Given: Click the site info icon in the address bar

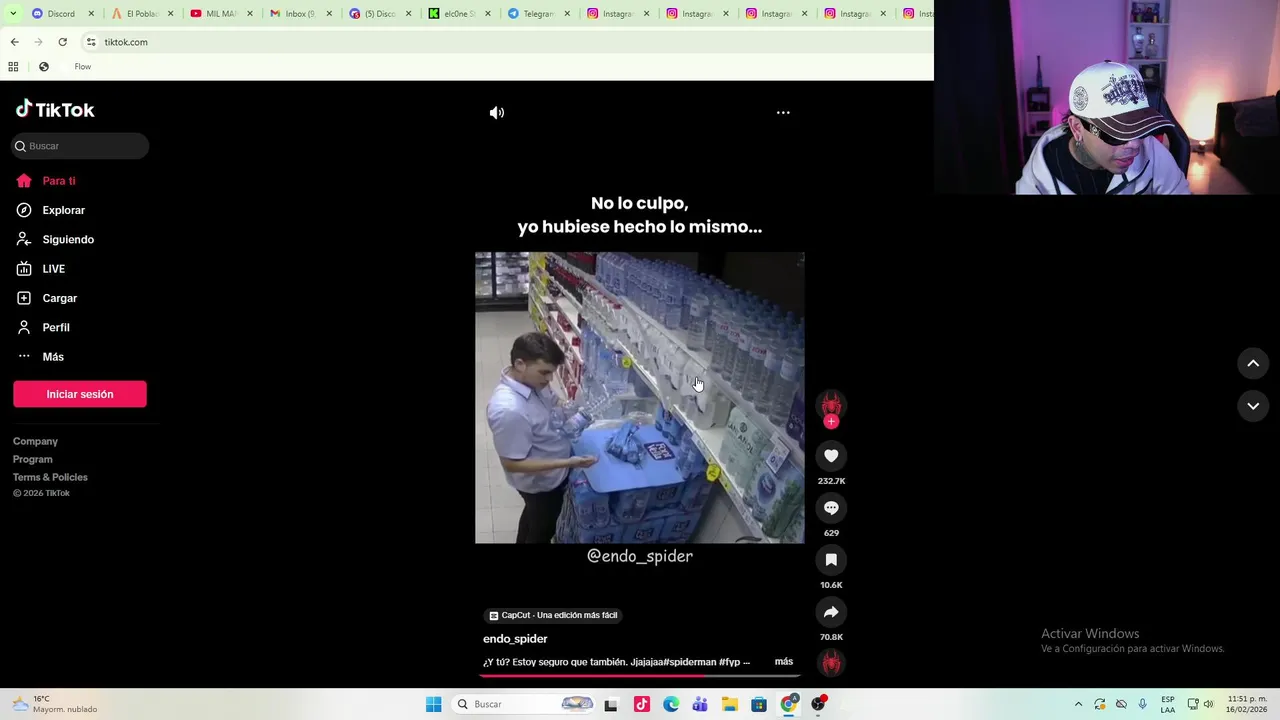Looking at the screenshot, I should [91, 42].
